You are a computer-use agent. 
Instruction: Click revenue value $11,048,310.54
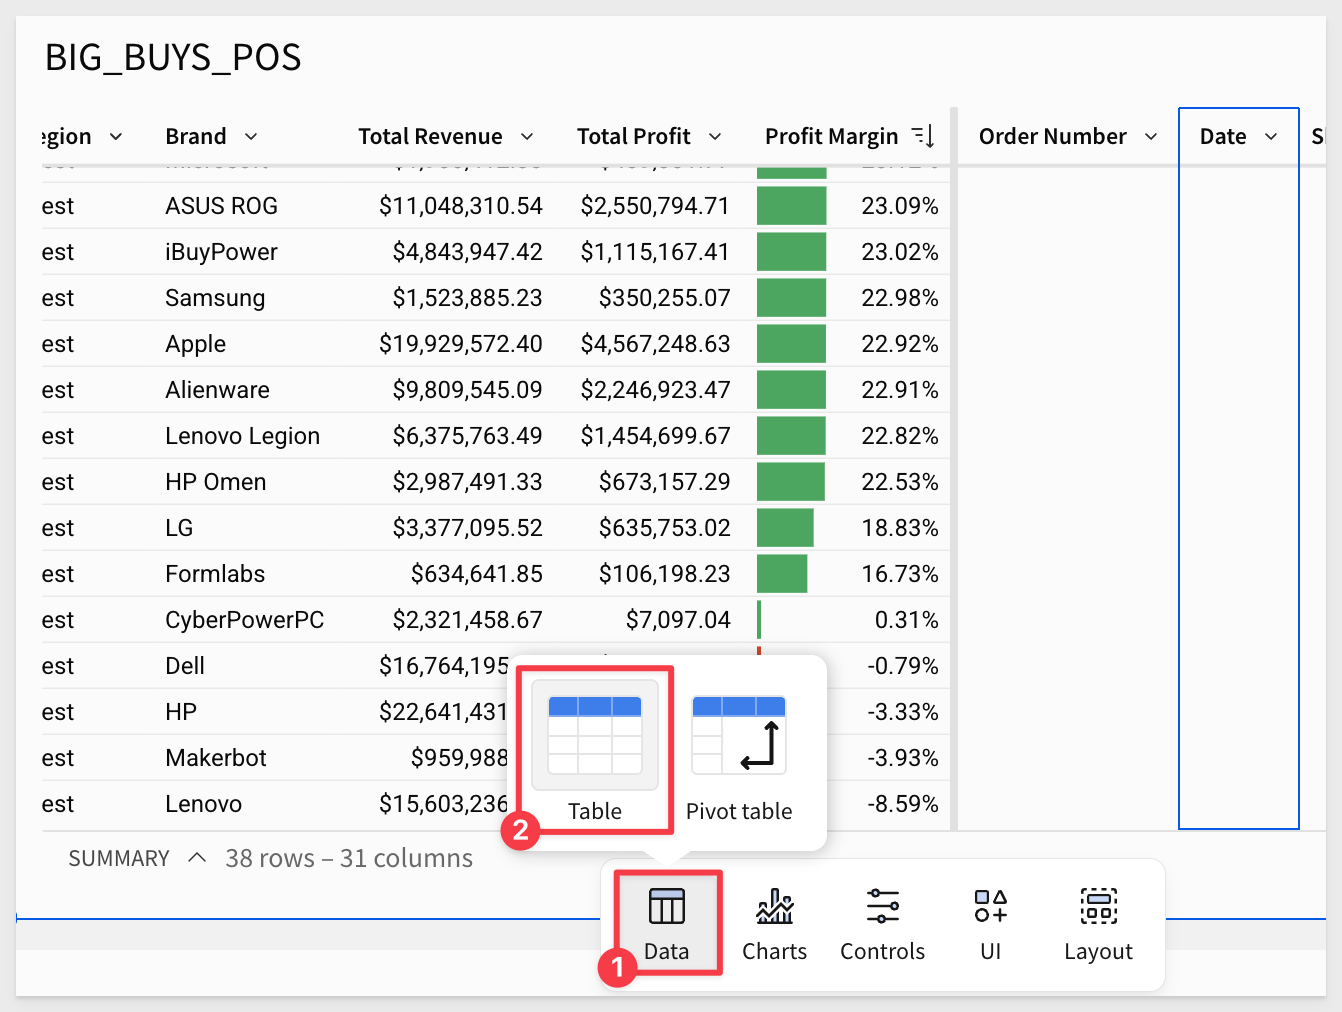(x=460, y=206)
